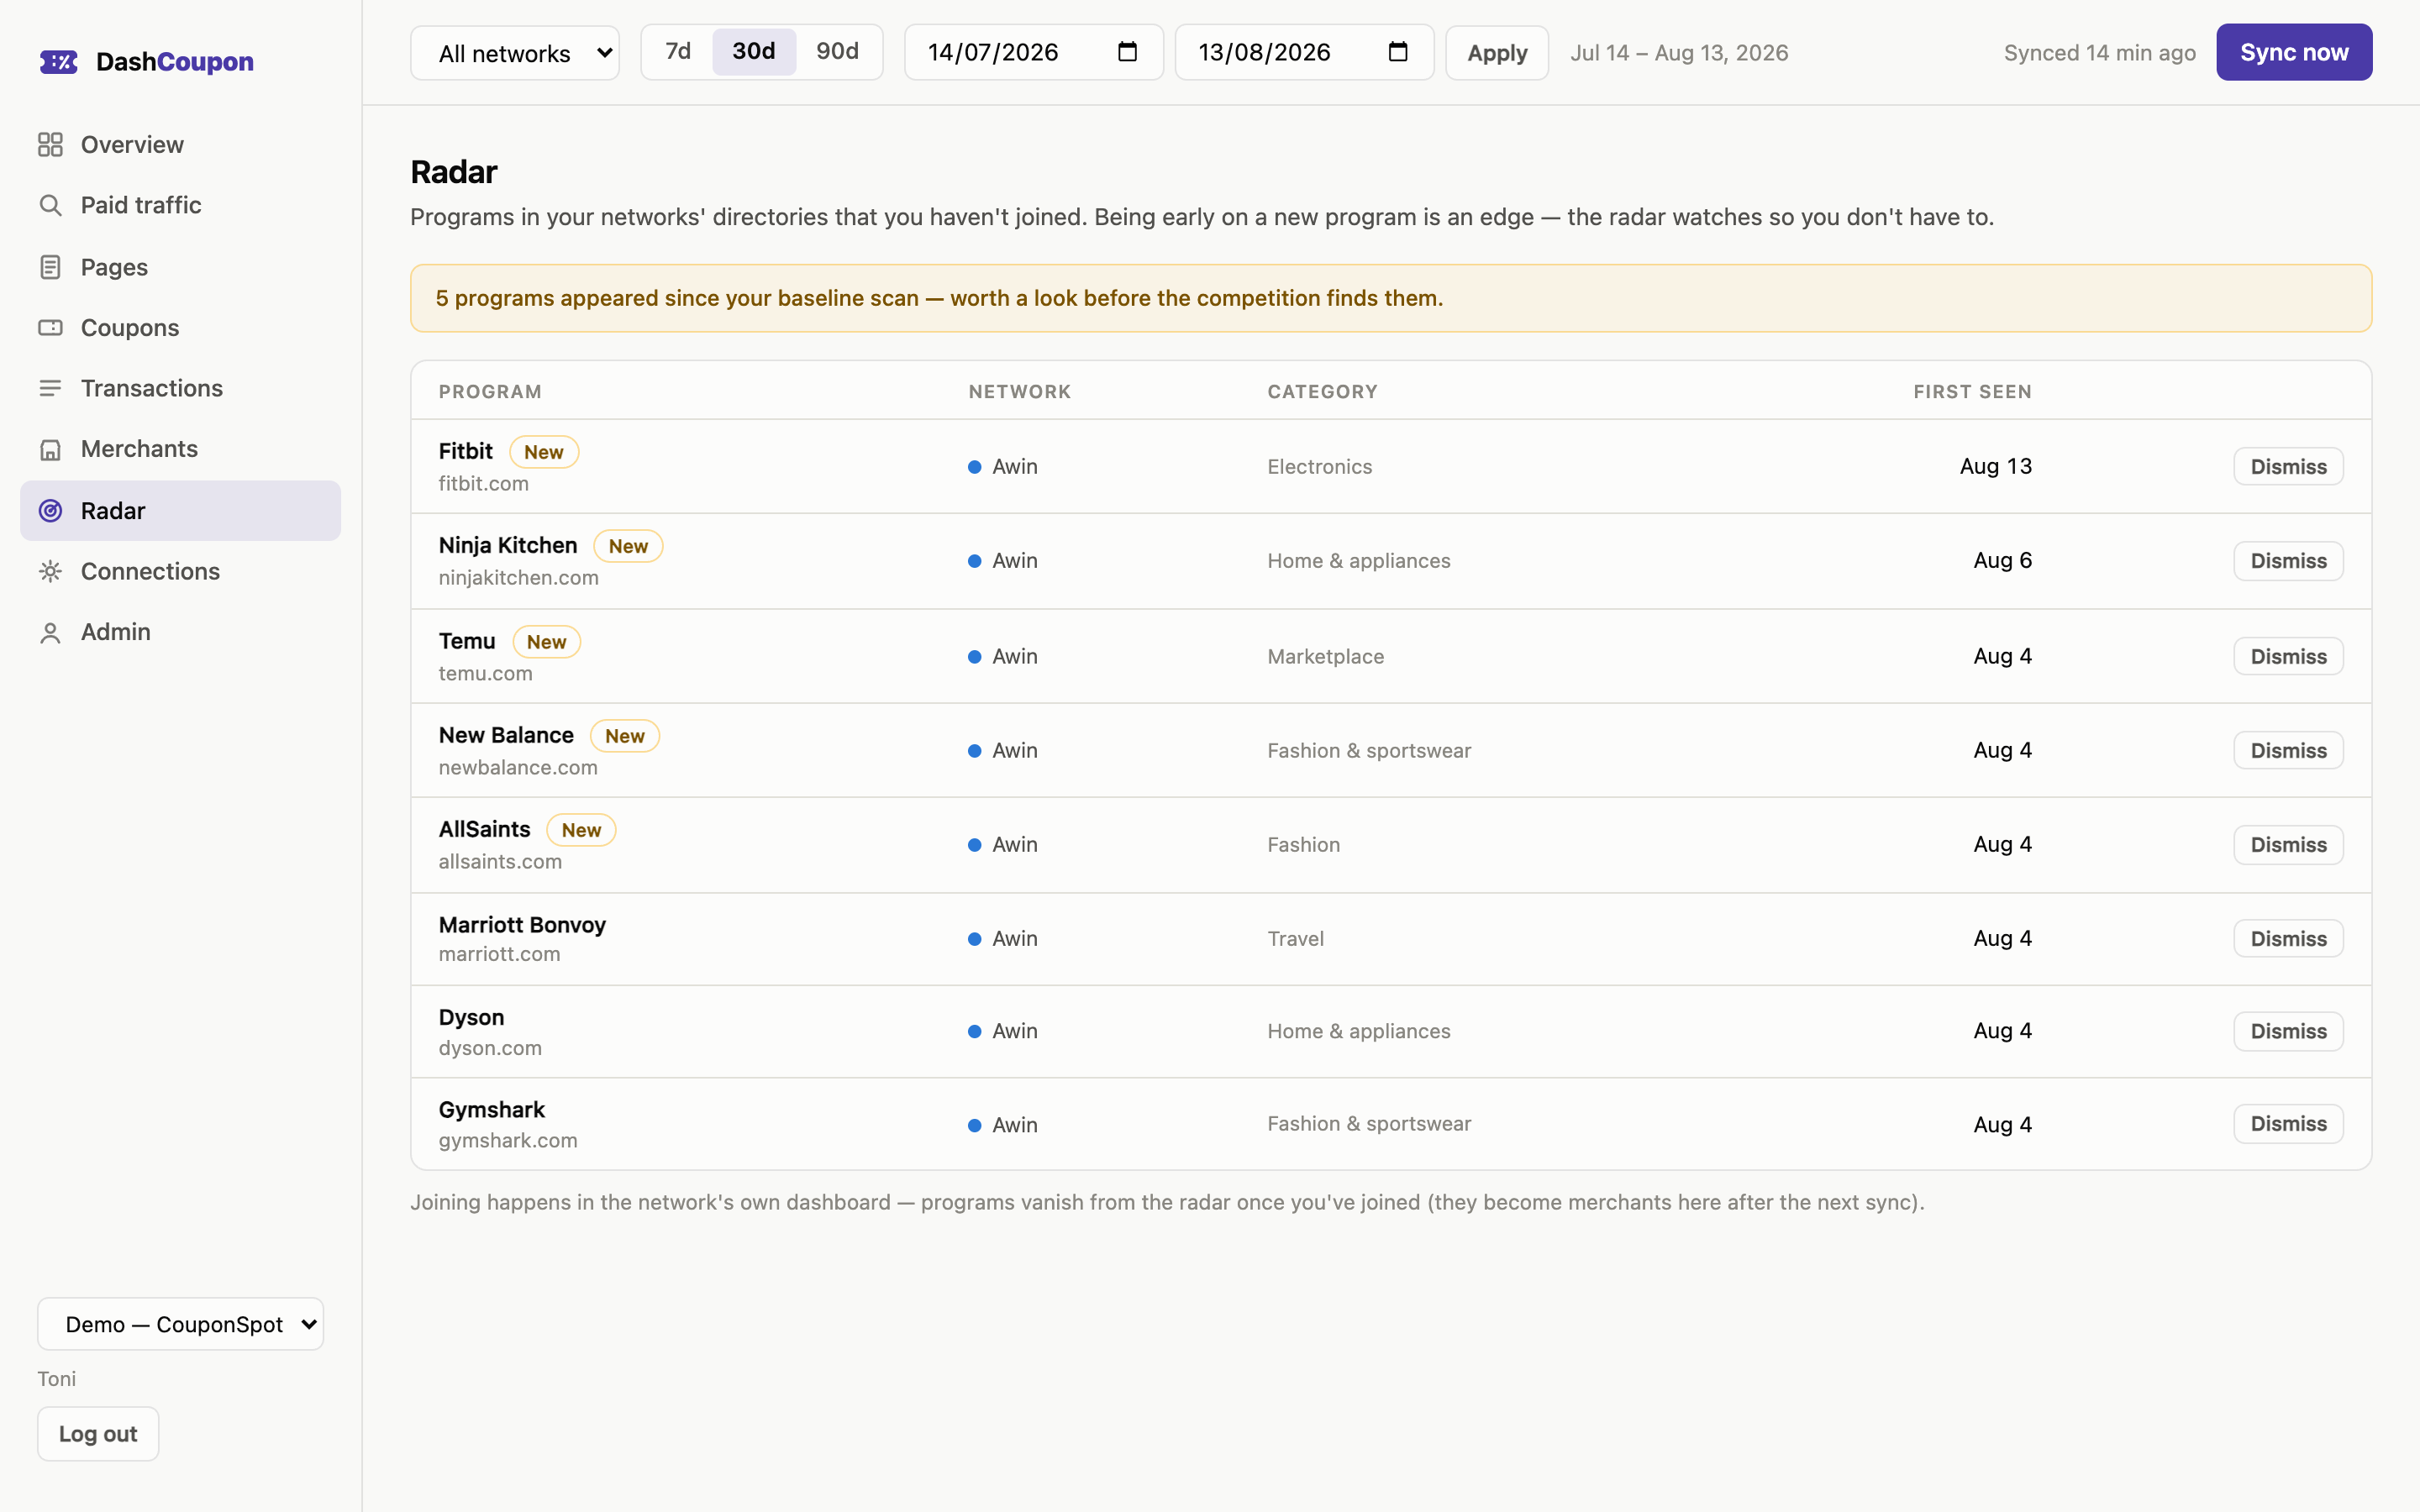Open the calendar picker for start date
Image resolution: width=2420 pixels, height=1512 pixels.
click(x=1127, y=52)
